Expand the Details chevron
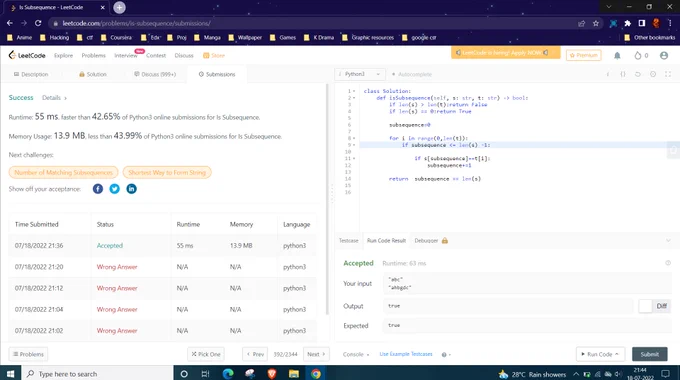680x380 pixels. (x=65, y=98)
